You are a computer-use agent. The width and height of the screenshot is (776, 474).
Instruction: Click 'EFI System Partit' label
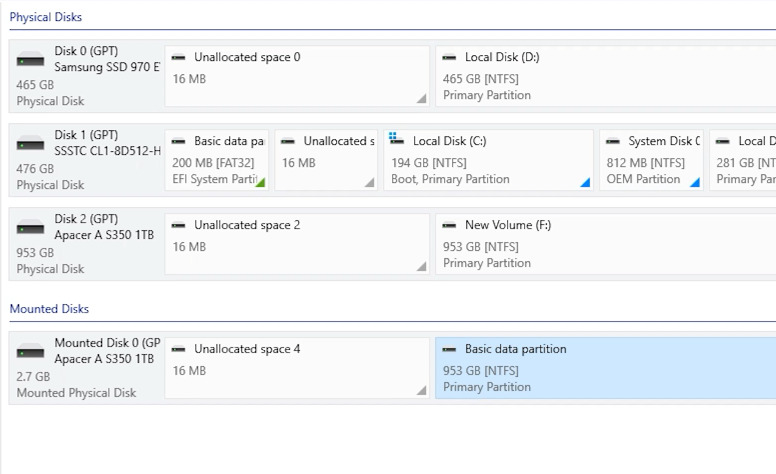[215, 179]
